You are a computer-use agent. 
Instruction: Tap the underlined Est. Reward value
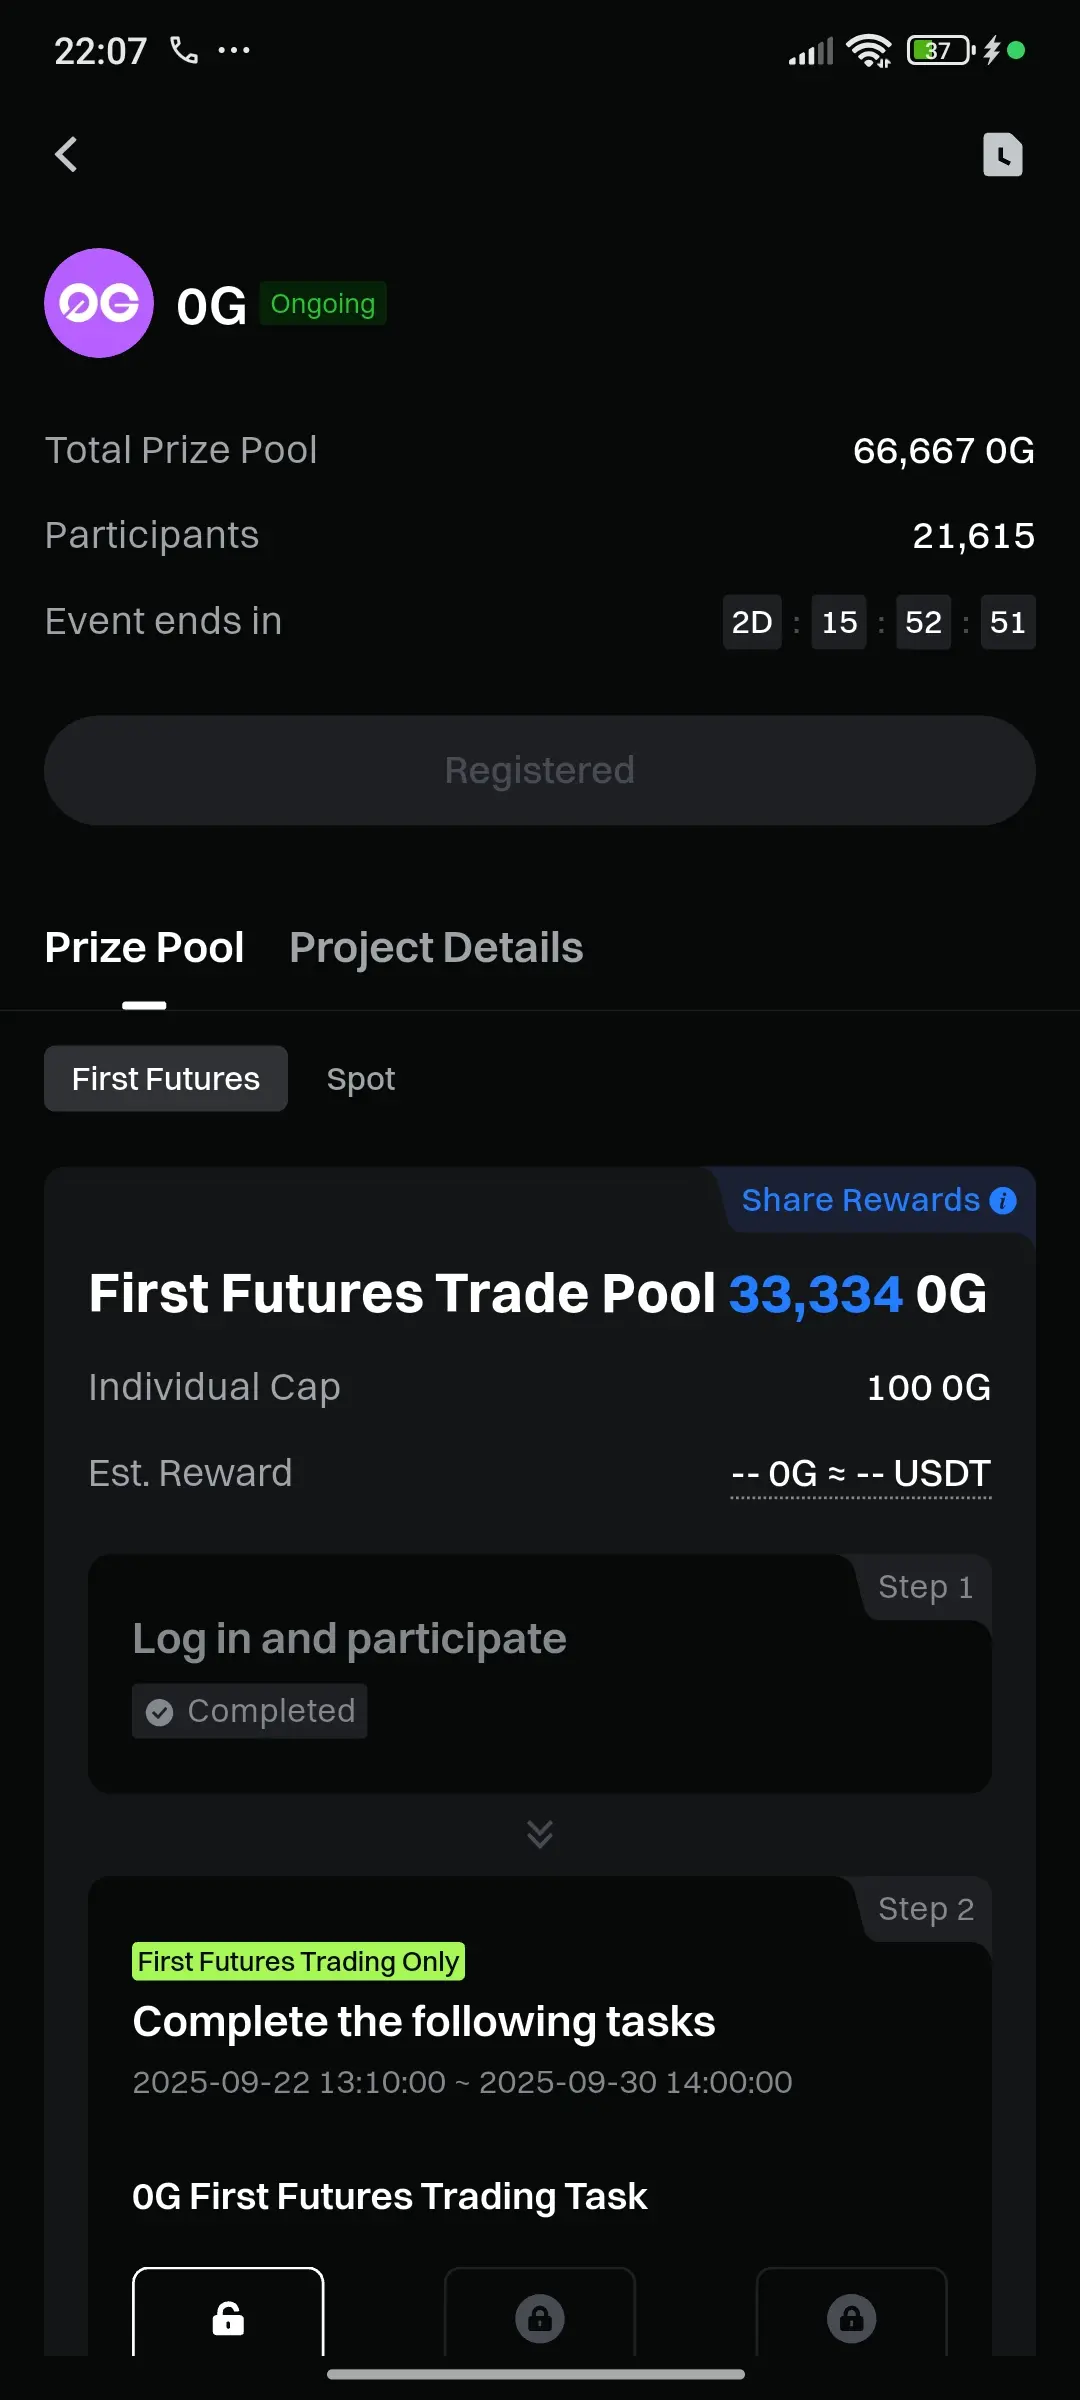pyautogui.click(x=861, y=1474)
